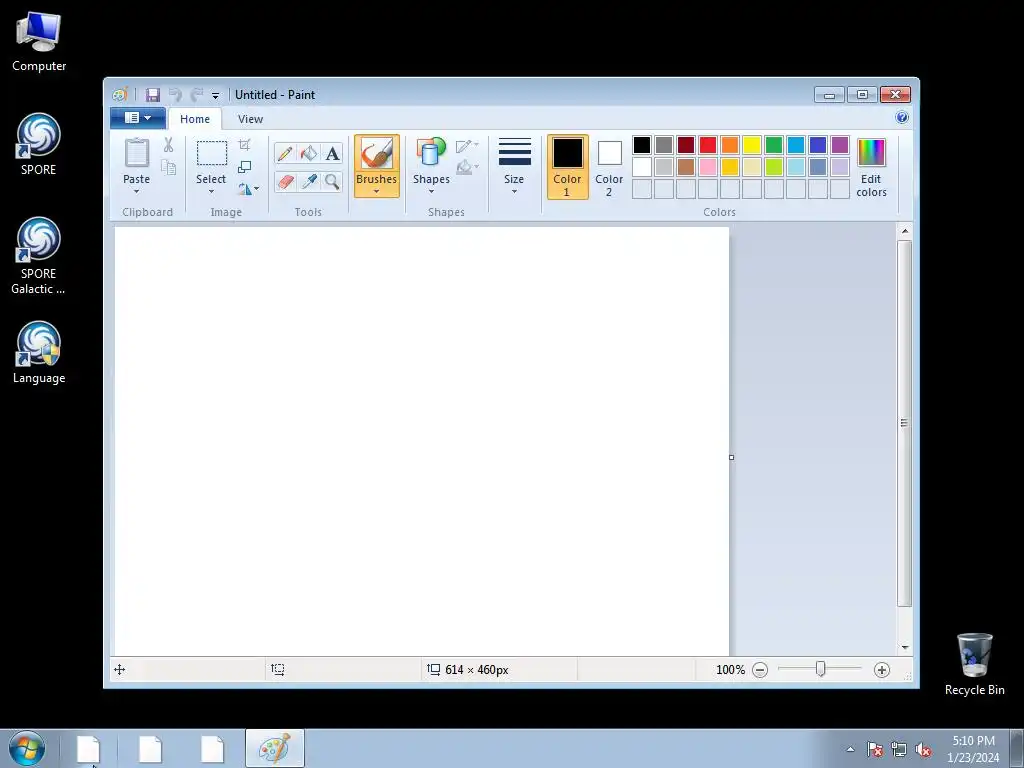Select the Fill with color bucket tool
Viewport: 1024px width, 768px height.
click(308, 153)
